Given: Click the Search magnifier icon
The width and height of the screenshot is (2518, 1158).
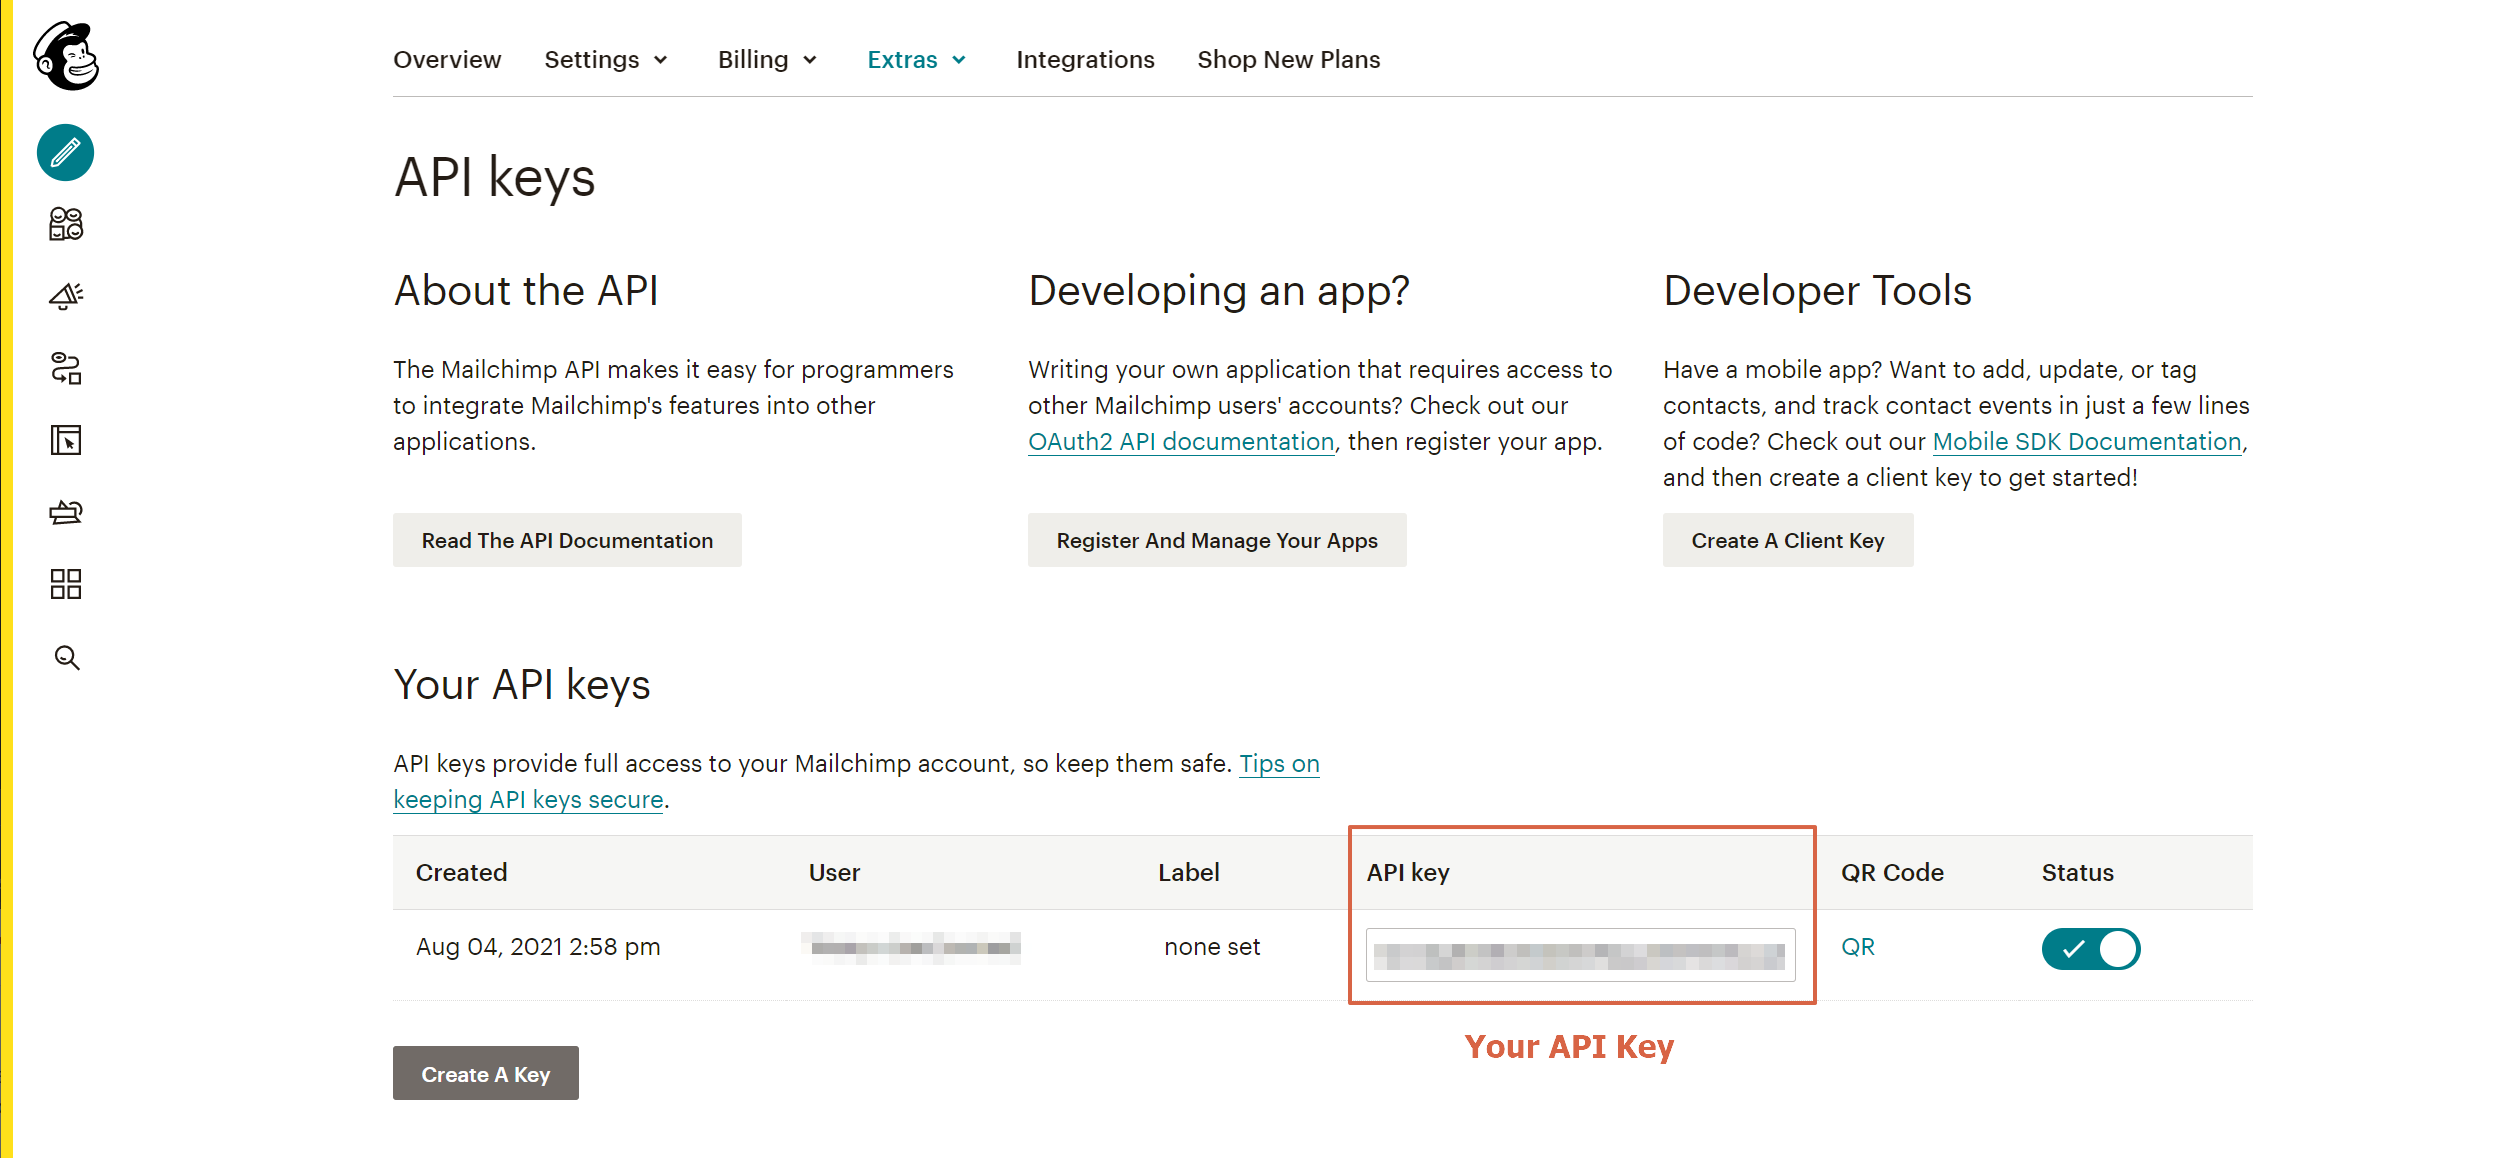Looking at the screenshot, I should tap(66, 657).
